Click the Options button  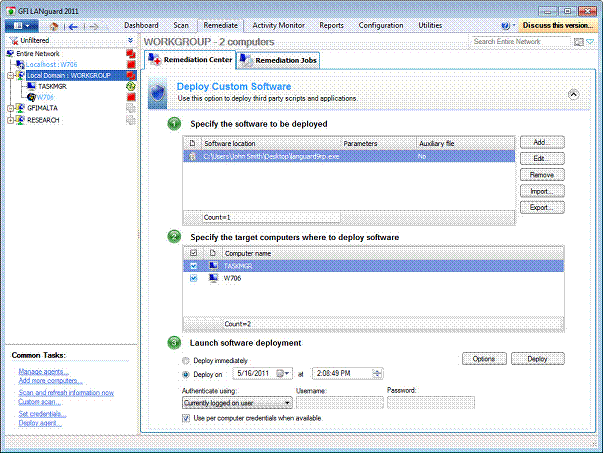pos(484,359)
